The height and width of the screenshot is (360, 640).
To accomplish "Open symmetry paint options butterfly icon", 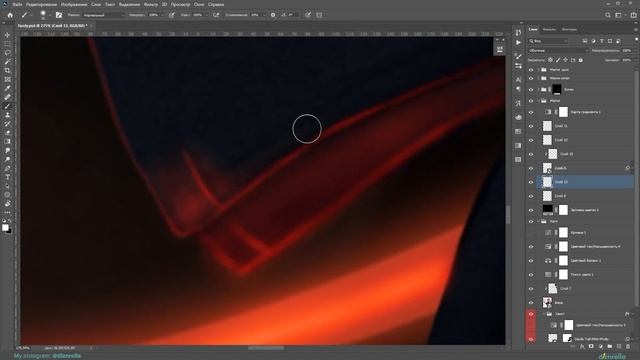I will [x=319, y=15].
